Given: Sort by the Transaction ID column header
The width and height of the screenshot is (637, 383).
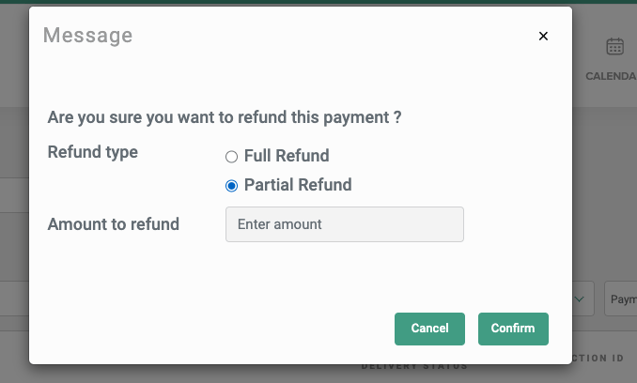Looking at the screenshot, I should click(598, 358).
